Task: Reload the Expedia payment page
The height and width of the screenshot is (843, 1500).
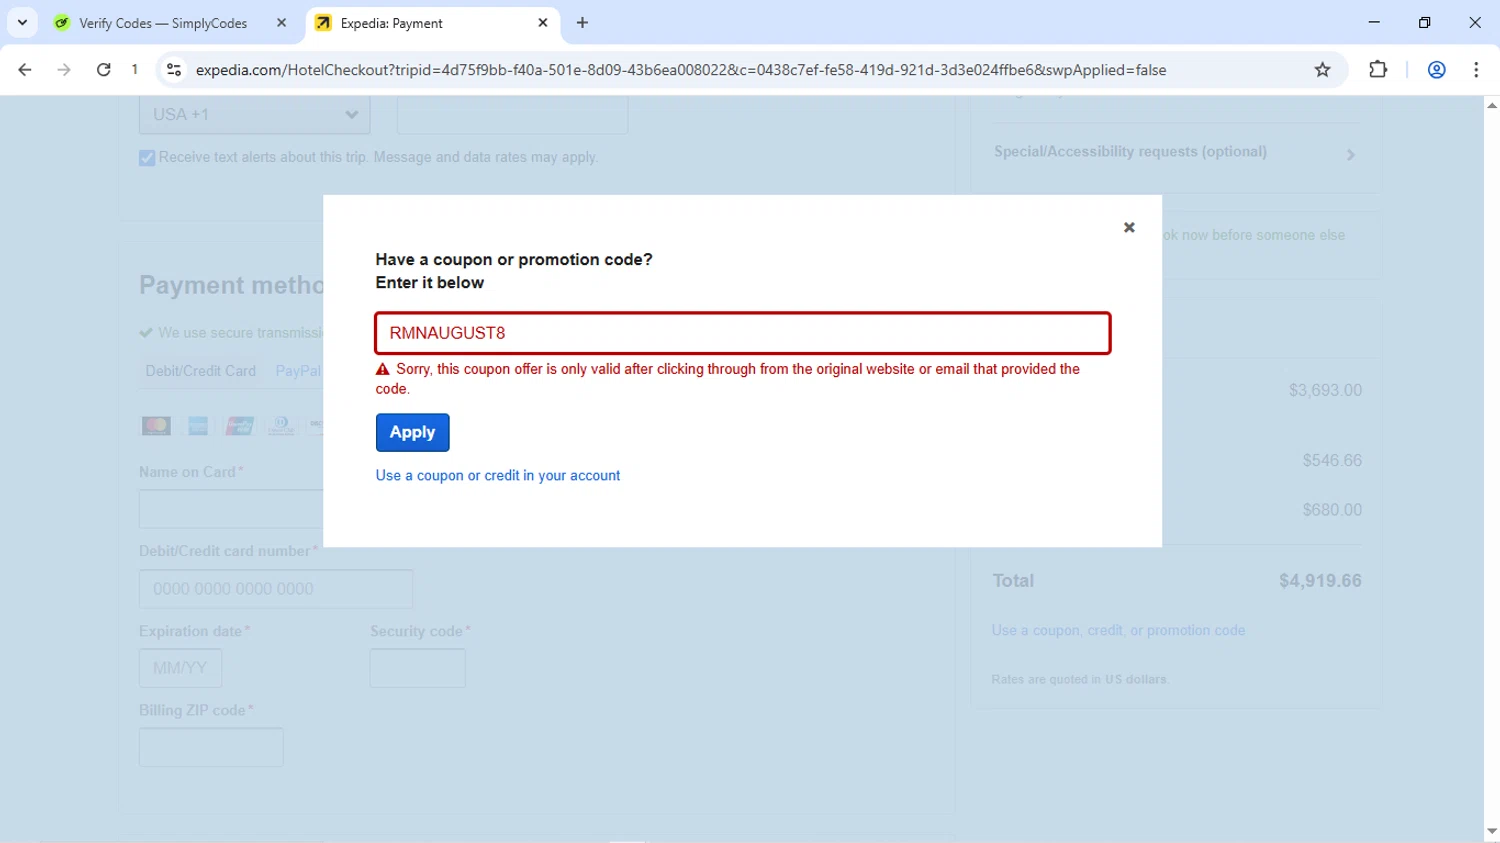Action: [x=103, y=70]
